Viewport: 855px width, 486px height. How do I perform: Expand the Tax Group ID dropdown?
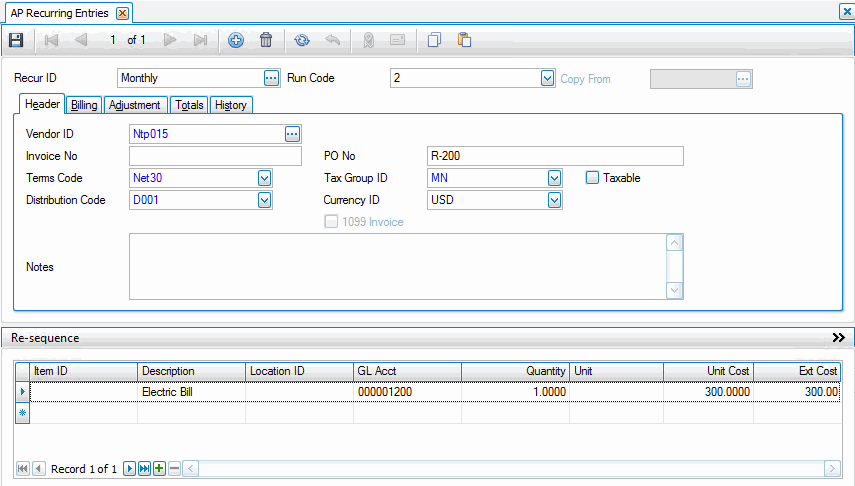tap(555, 178)
